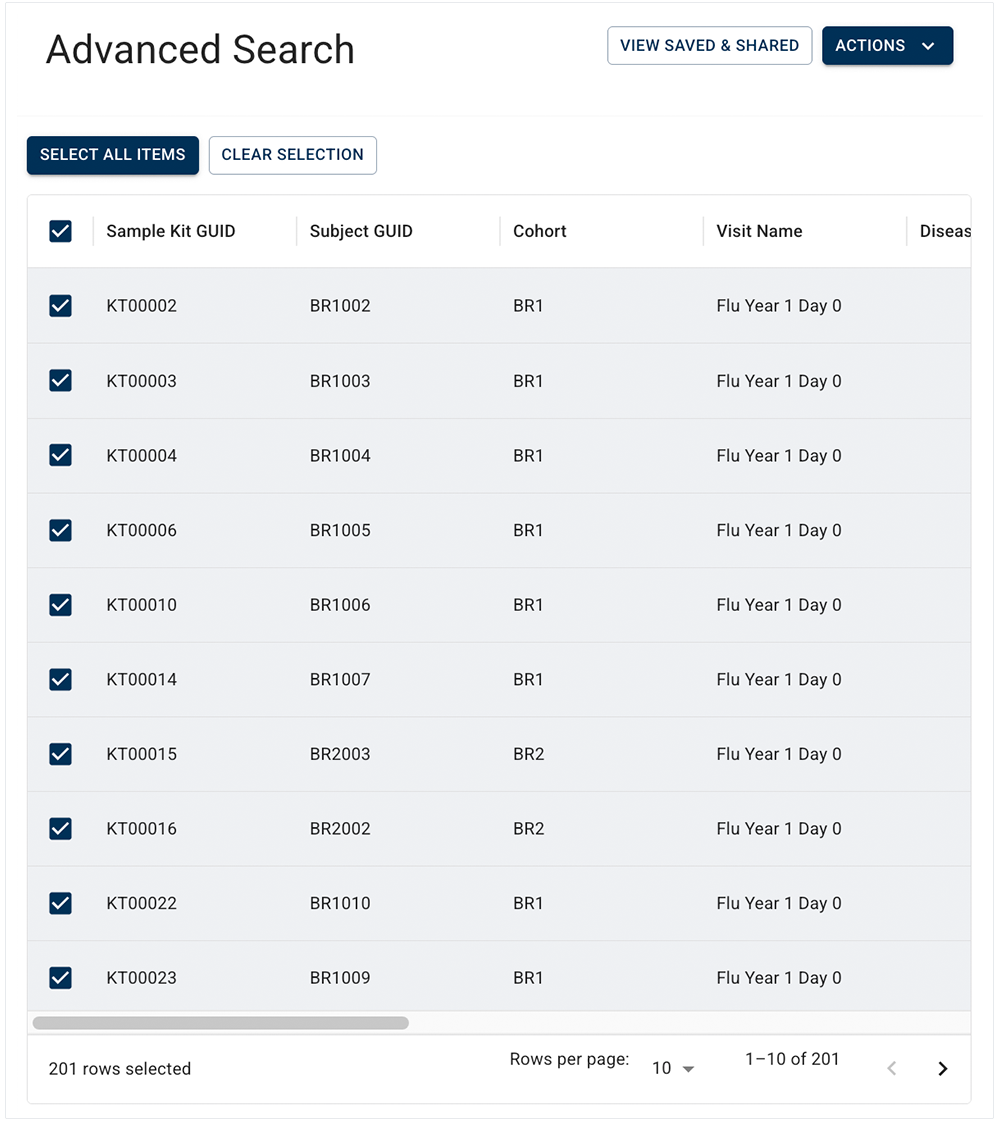Go to next page of results

point(942,1069)
